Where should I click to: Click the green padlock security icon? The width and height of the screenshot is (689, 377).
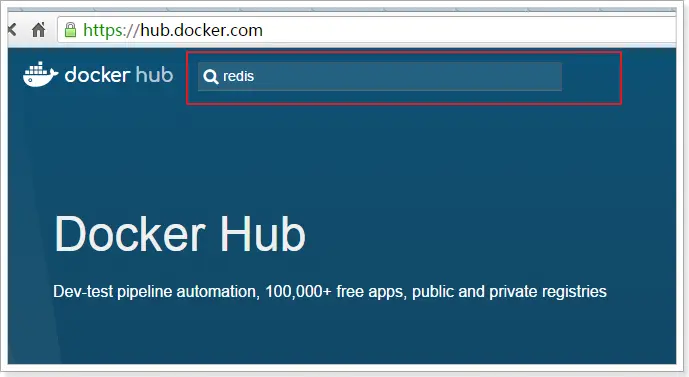(x=70, y=30)
